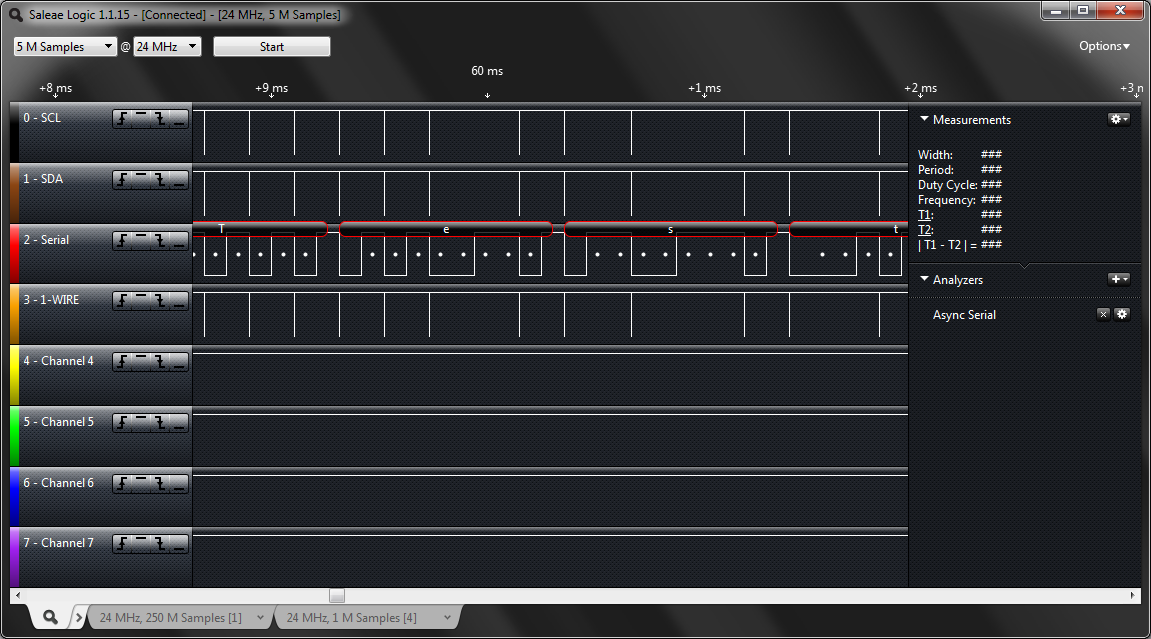1151x639 pixels.
Task: Set falling edge trigger on 0 - SCL
Action: (160, 119)
